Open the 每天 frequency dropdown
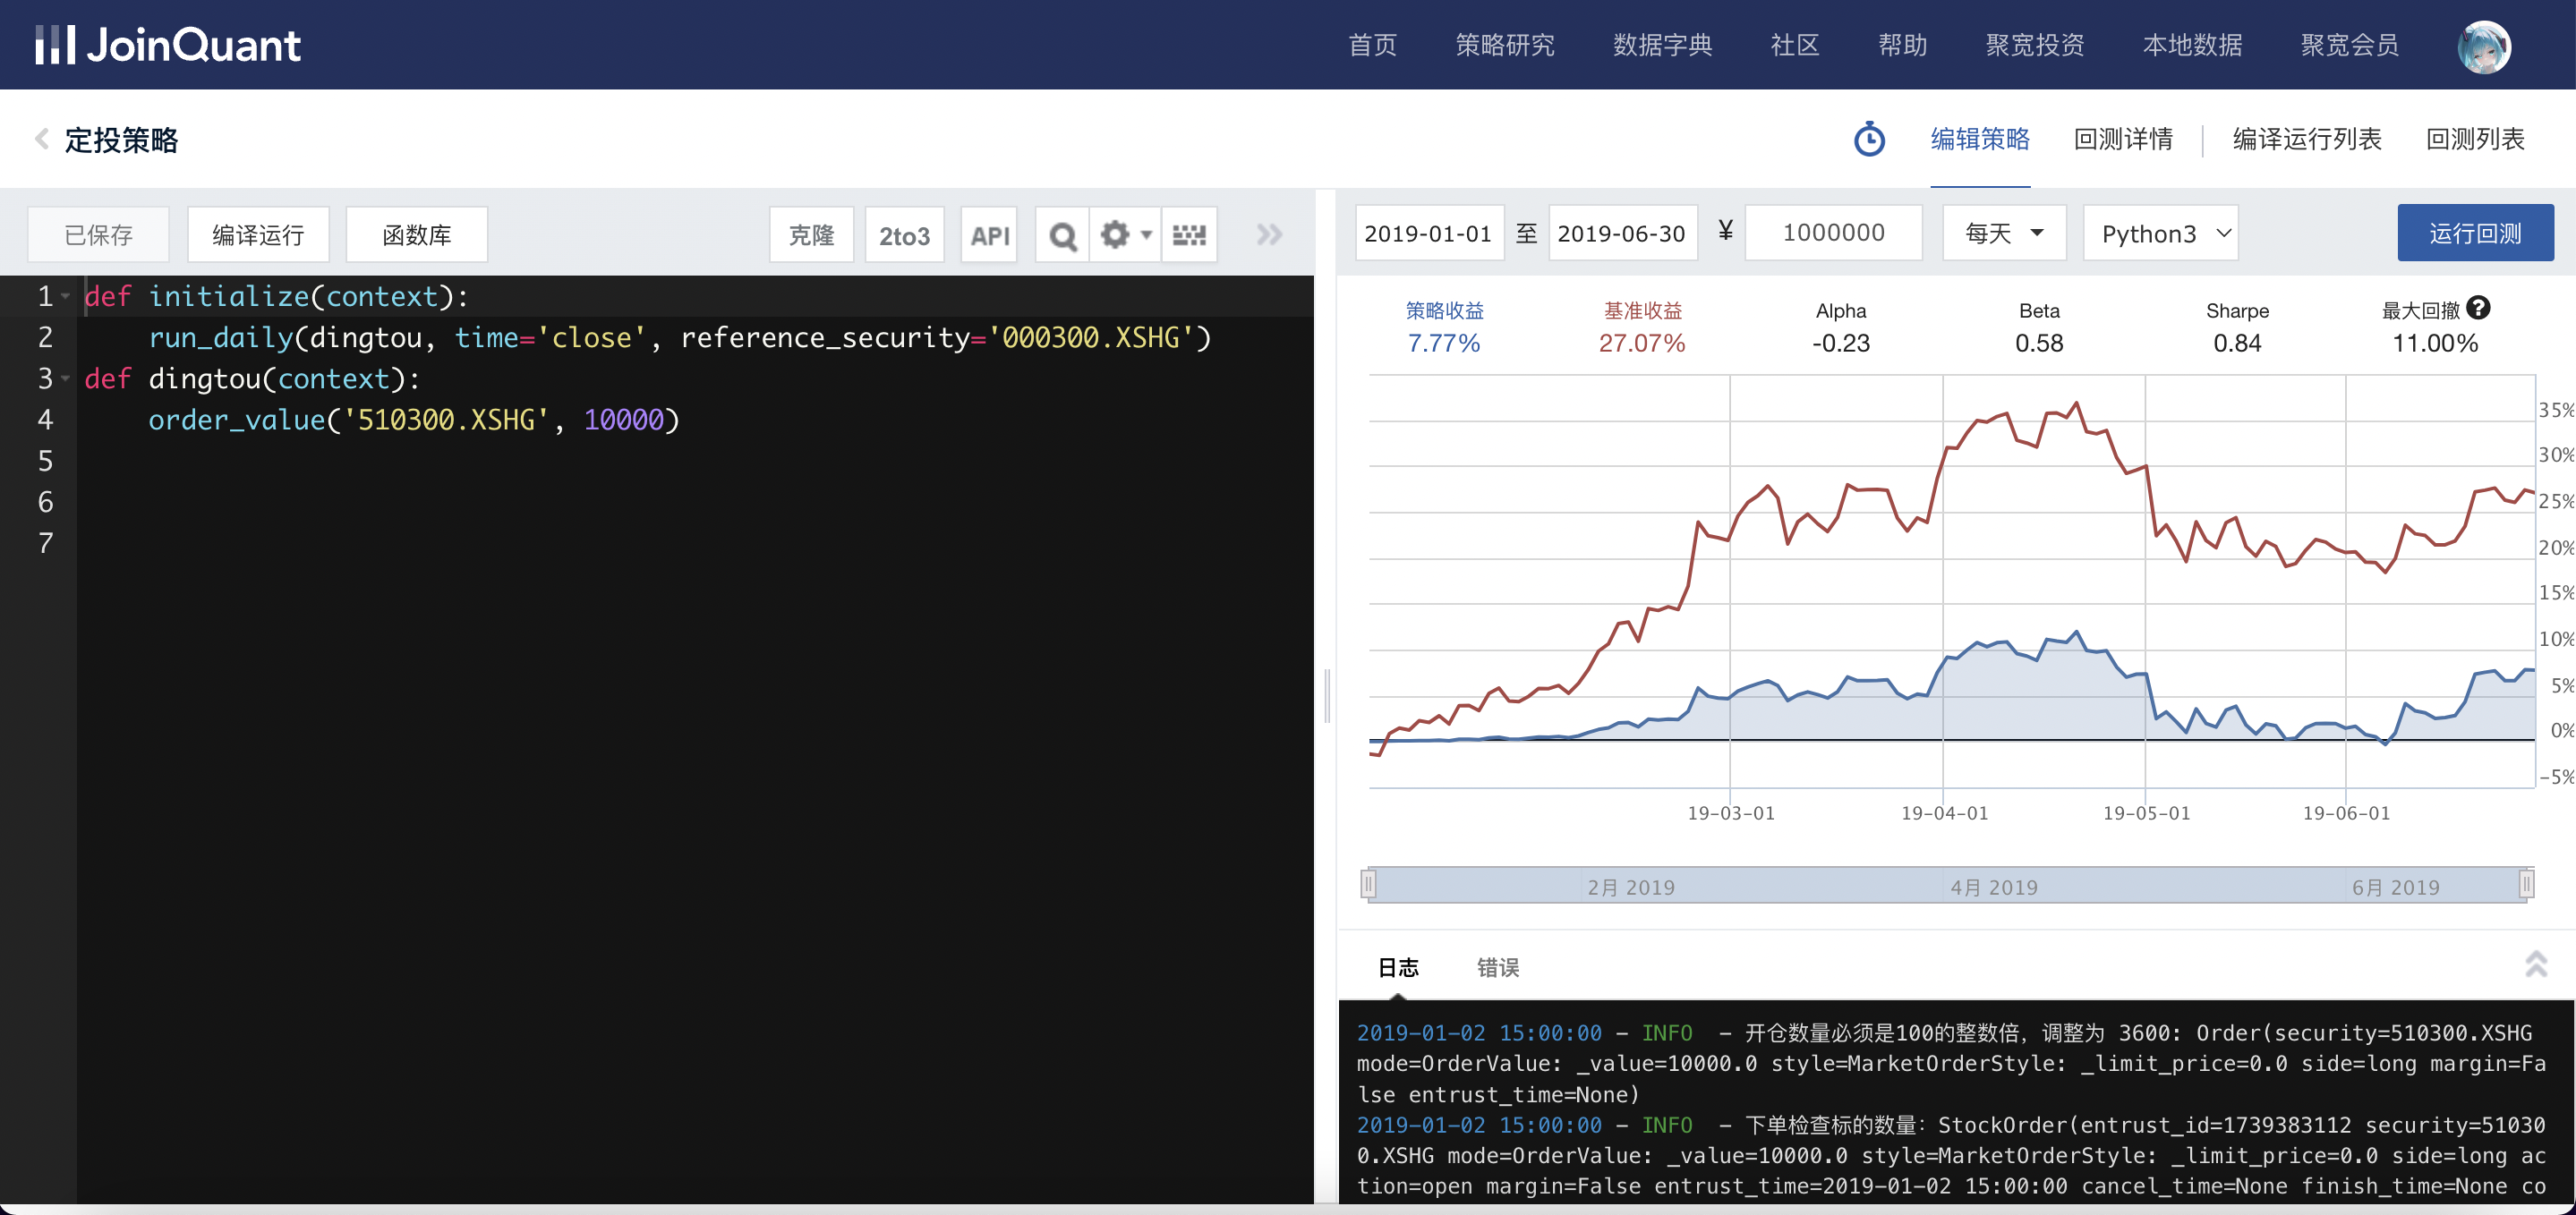This screenshot has height=1215, width=2576. point(2004,233)
